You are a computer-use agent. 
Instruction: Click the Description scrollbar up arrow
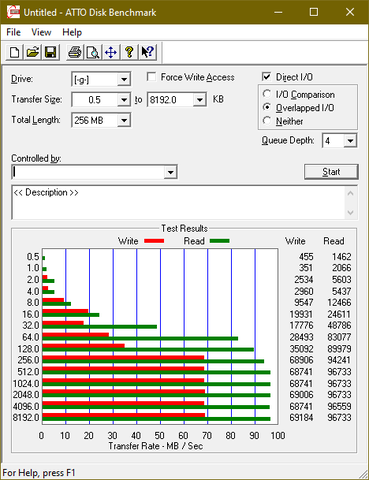pyautogui.click(x=350, y=193)
